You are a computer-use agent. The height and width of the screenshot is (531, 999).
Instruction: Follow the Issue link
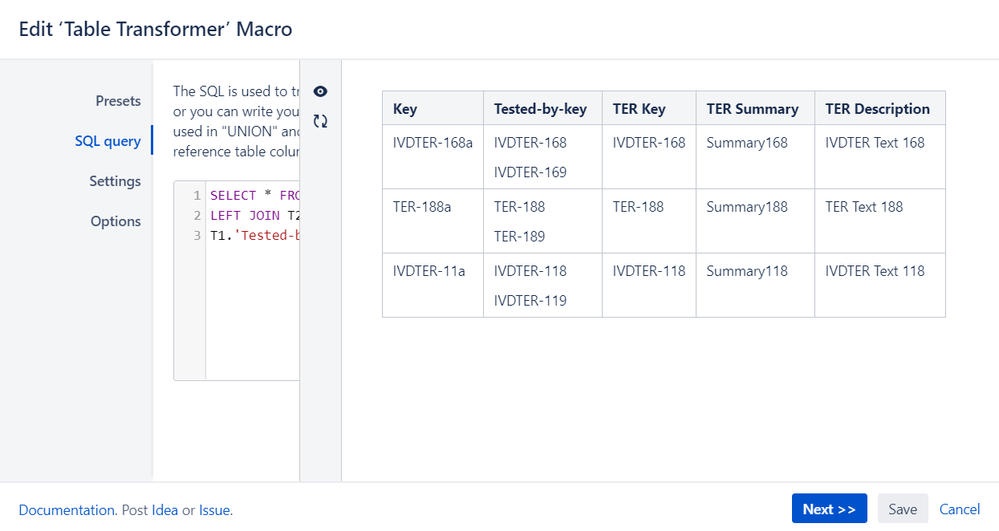[214, 510]
